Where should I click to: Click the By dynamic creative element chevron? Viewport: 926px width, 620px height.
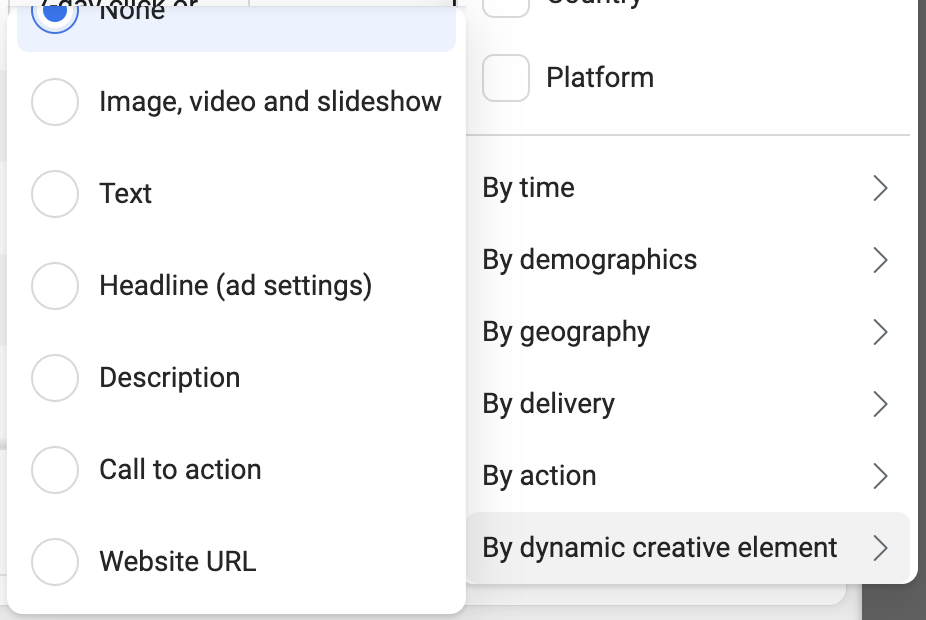coord(880,548)
